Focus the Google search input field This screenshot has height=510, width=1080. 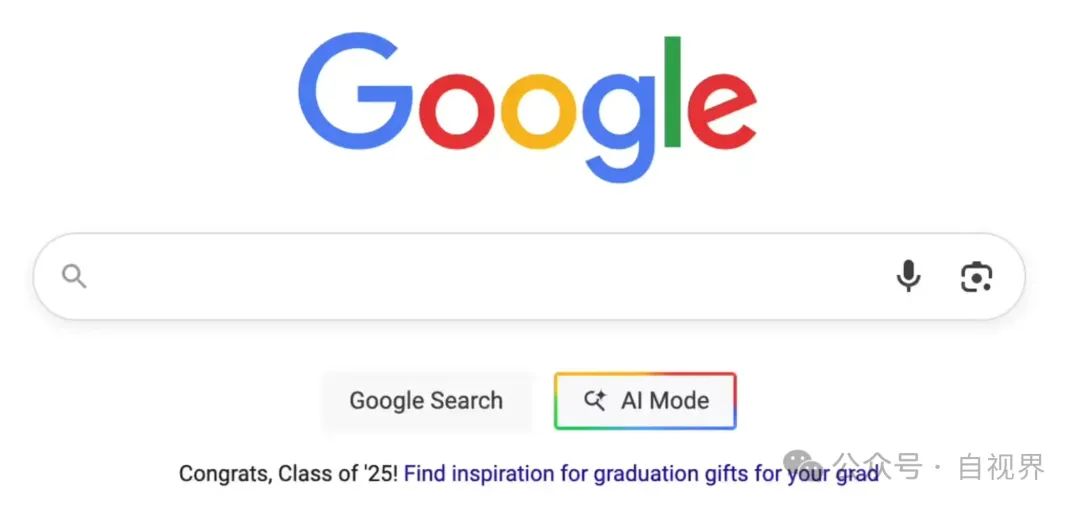pos(480,277)
